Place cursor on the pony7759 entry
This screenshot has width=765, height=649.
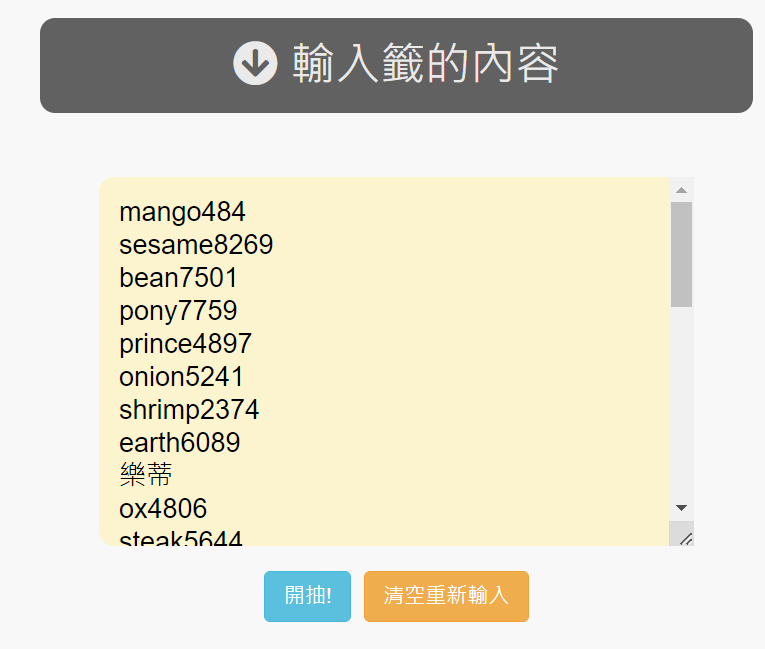pos(178,311)
